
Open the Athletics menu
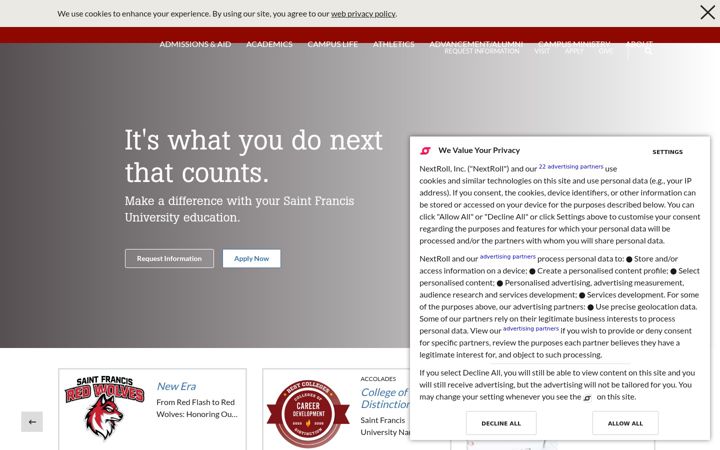[394, 44]
